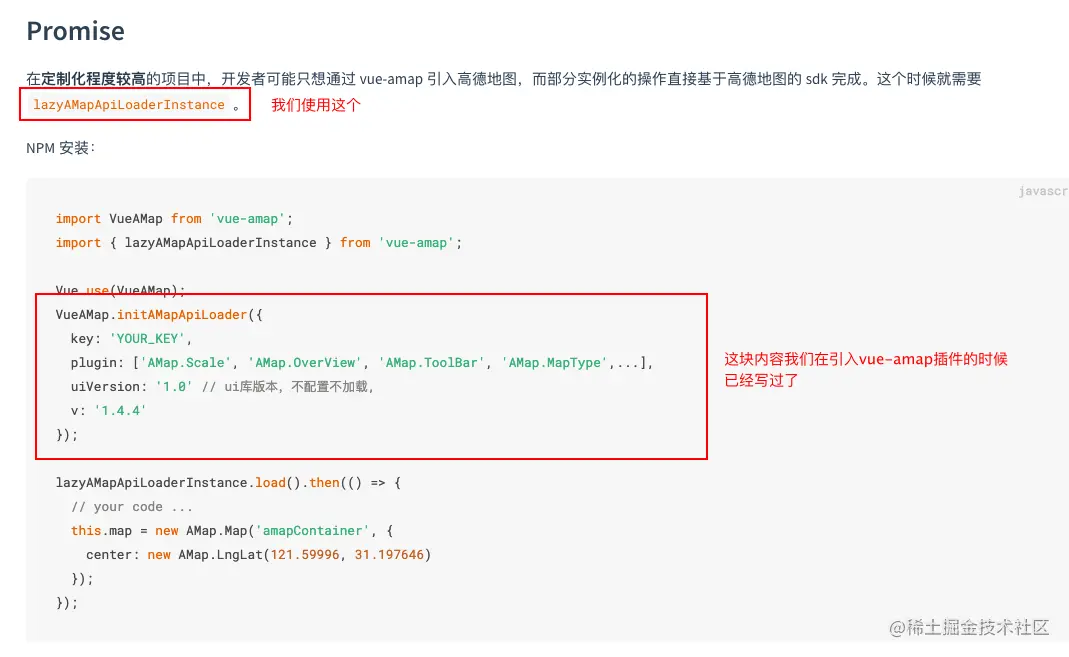Image resolution: width=1069 pixels, height=657 pixels.
Task: Click the javascript language label on code block
Action: (x=1043, y=191)
